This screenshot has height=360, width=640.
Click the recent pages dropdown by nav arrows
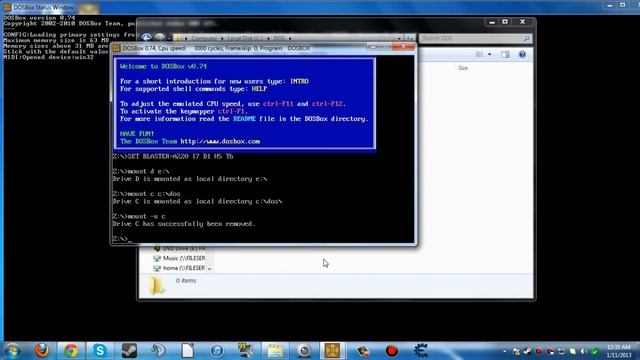169,39
